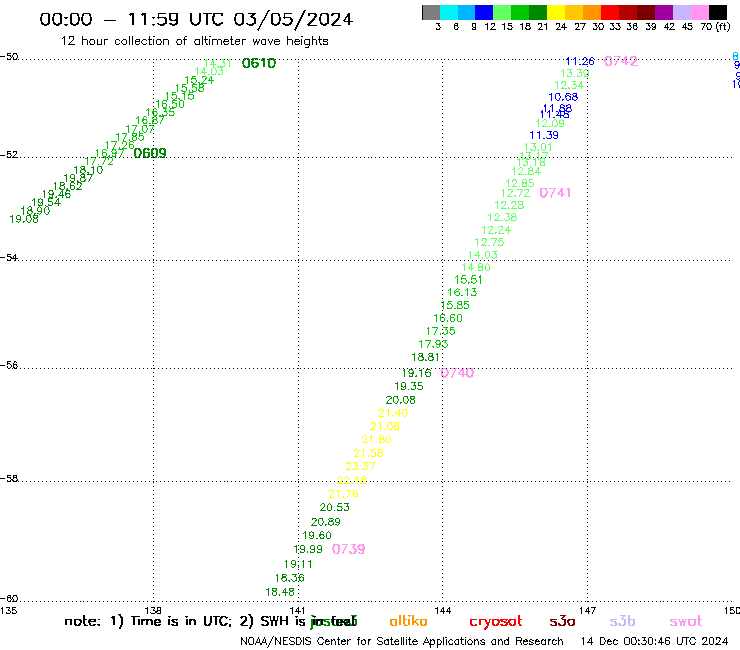Click the cryosat satellite legend label
This screenshot has width=740, height=650.
(496, 621)
